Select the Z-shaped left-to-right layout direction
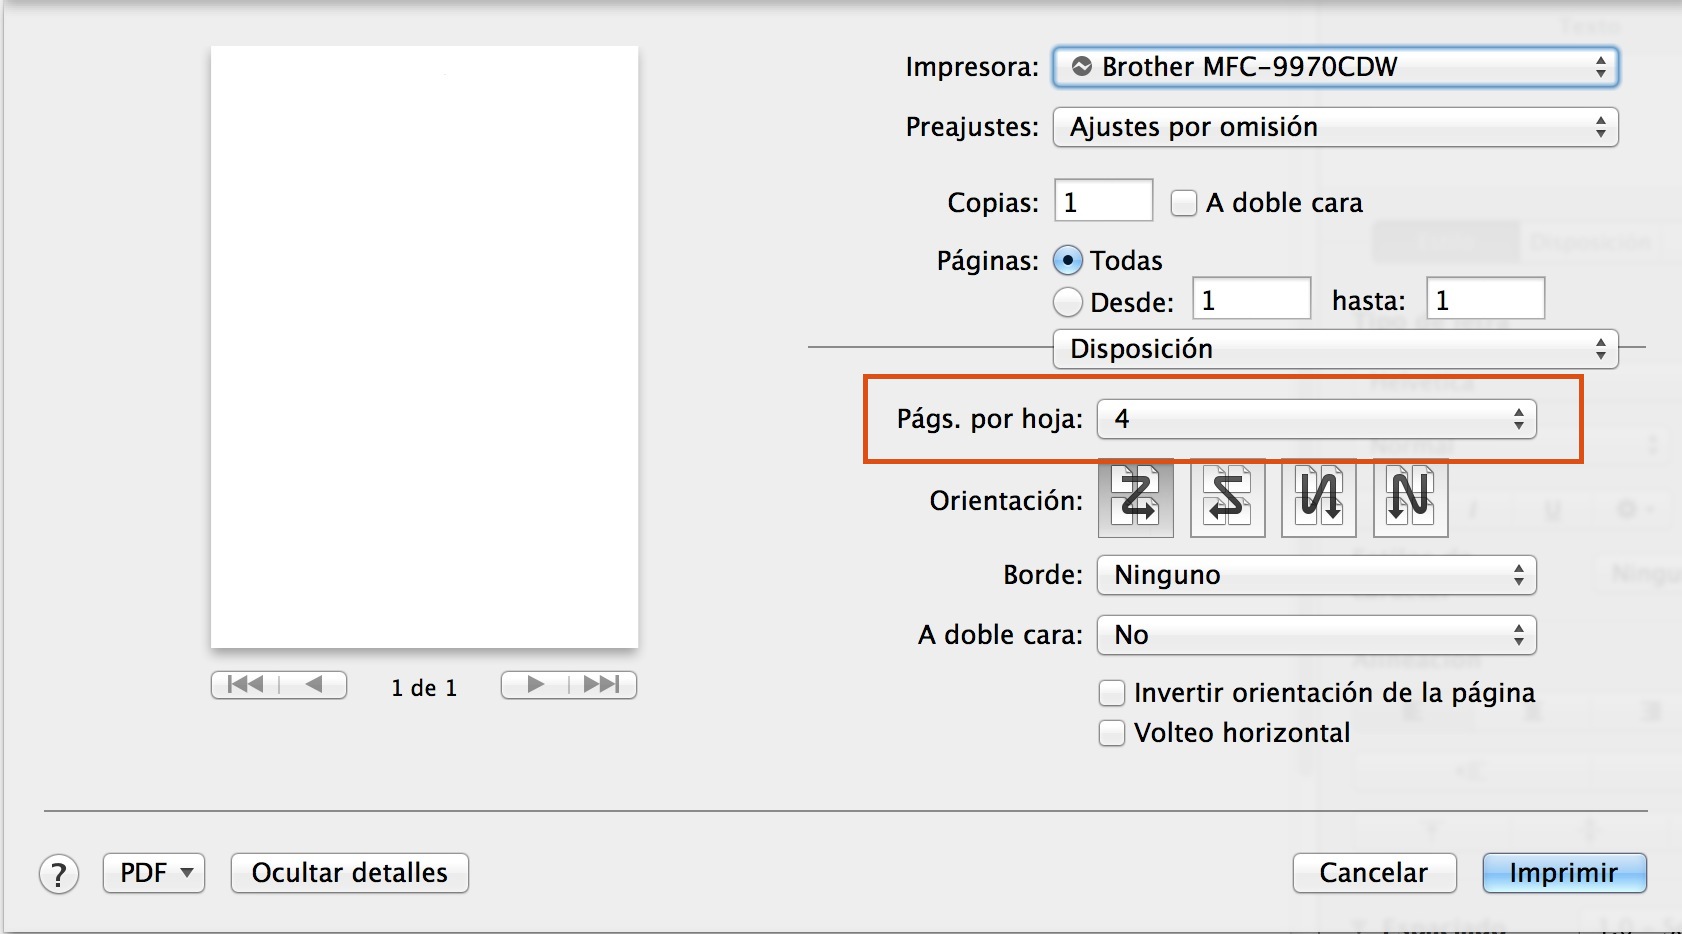This screenshot has height=934, width=1682. [1136, 498]
